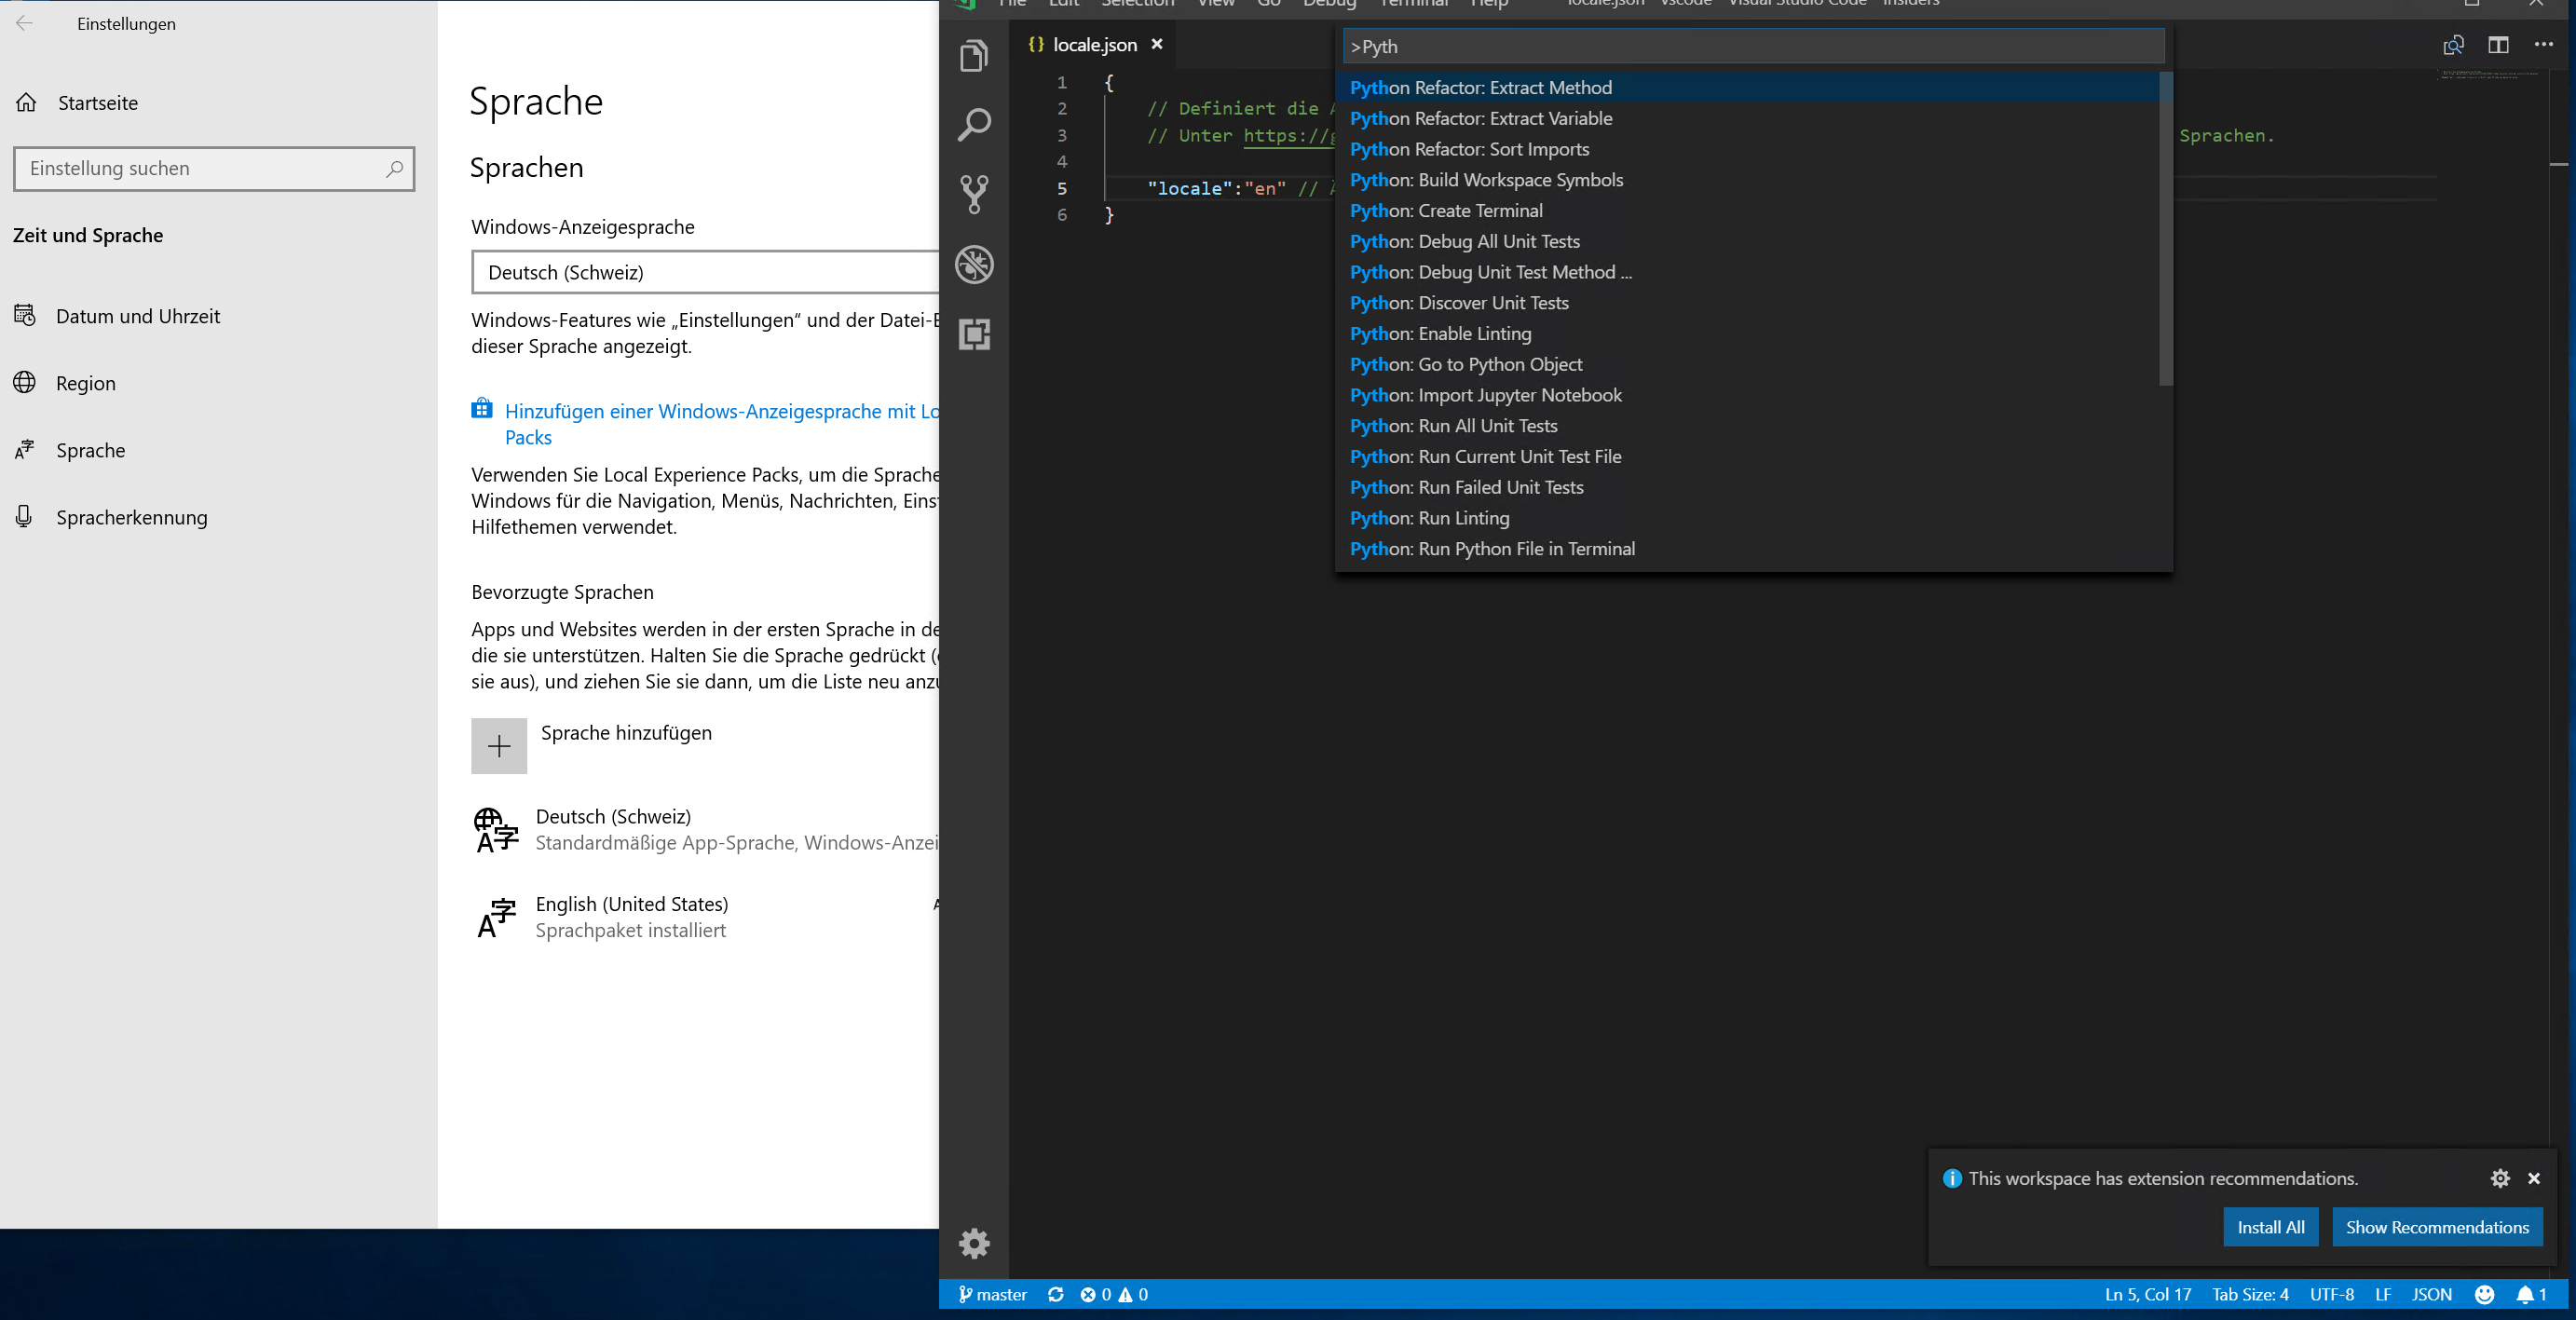Choose 'Python: Create Terminal' command
This screenshot has width=2576, height=1320.
click(x=1445, y=211)
